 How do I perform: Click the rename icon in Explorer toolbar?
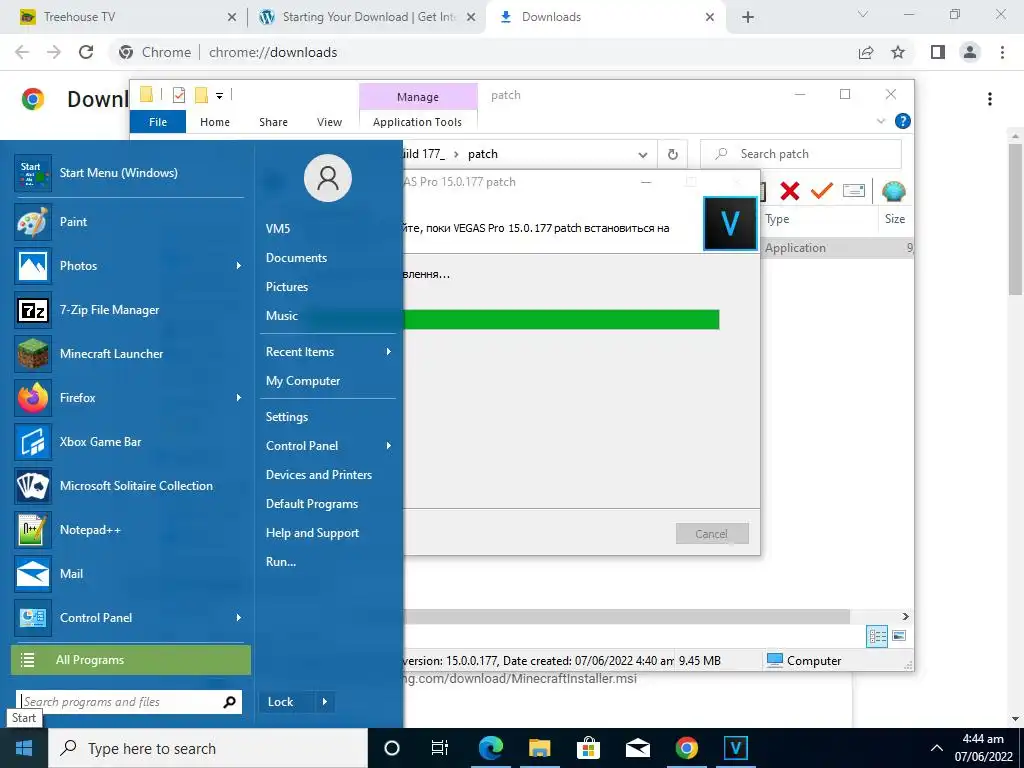click(x=854, y=191)
